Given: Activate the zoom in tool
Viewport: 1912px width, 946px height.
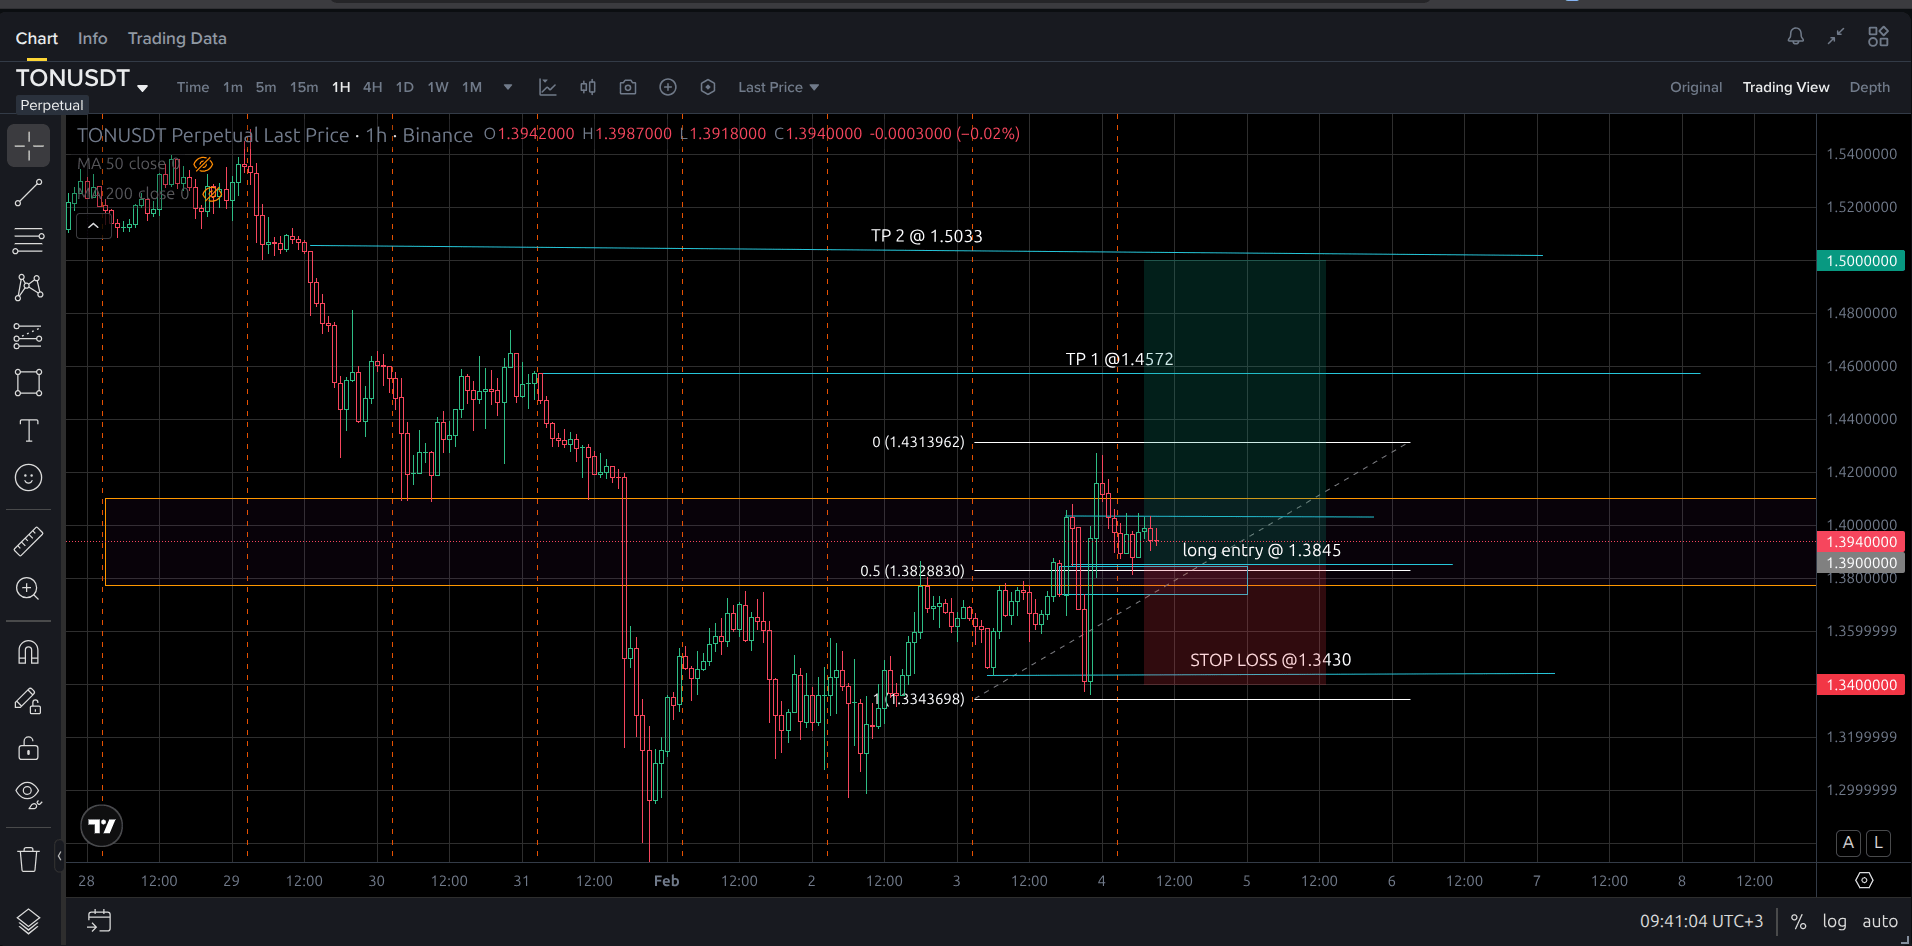Looking at the screenshot, I should click(x=29, y=589).
